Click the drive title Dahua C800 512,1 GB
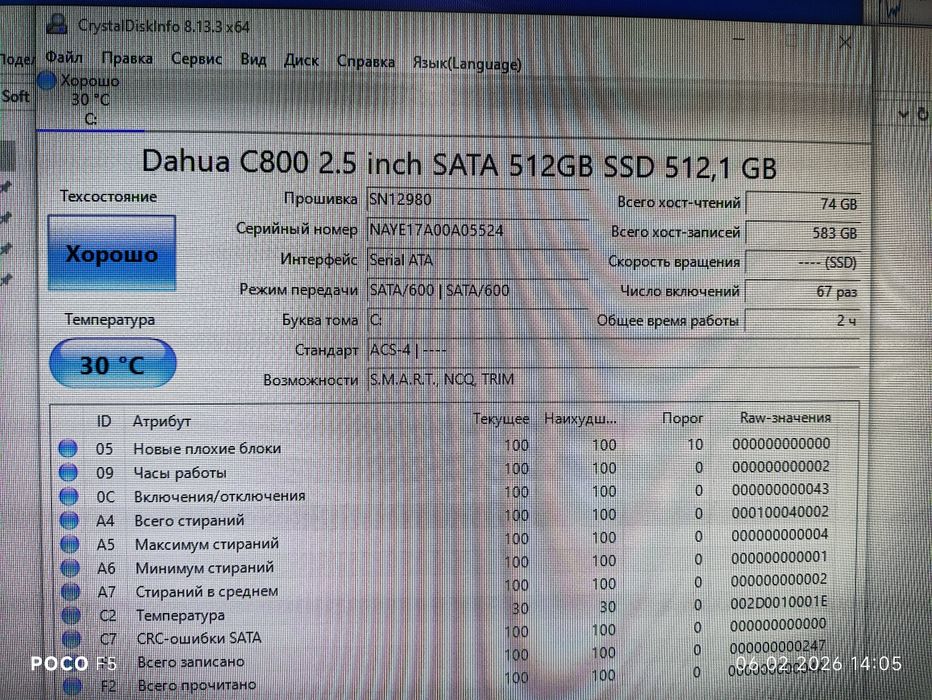 tap(459, 163)
